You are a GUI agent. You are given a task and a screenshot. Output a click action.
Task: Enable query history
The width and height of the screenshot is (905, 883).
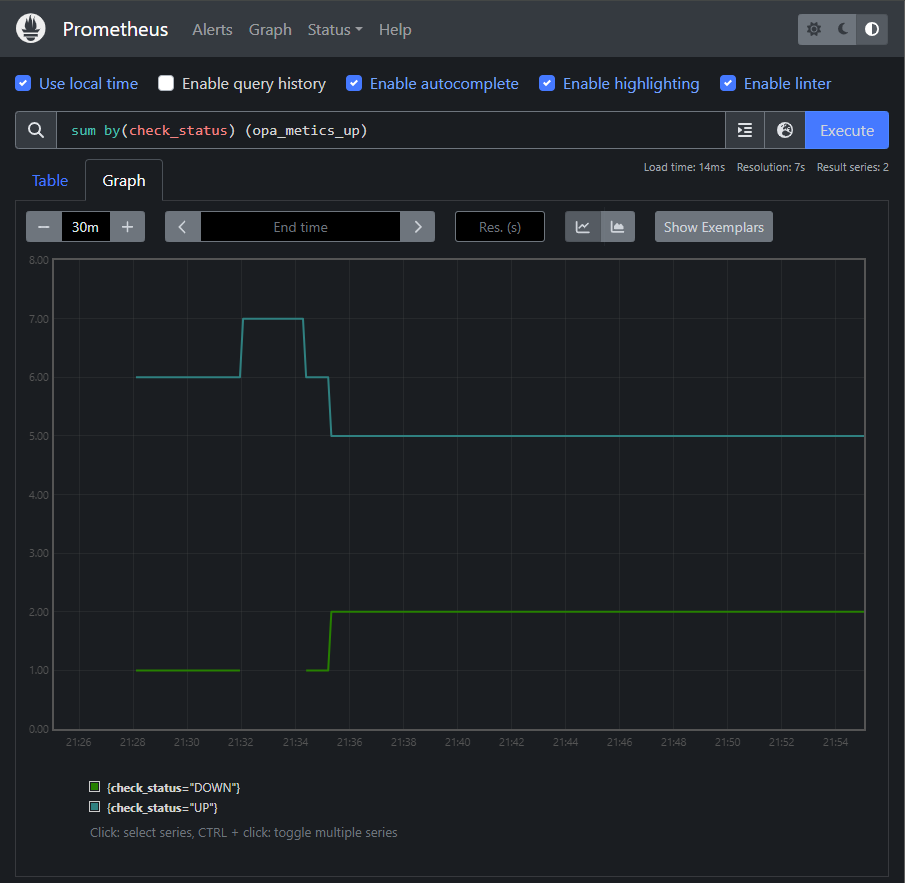click(166, 84)
